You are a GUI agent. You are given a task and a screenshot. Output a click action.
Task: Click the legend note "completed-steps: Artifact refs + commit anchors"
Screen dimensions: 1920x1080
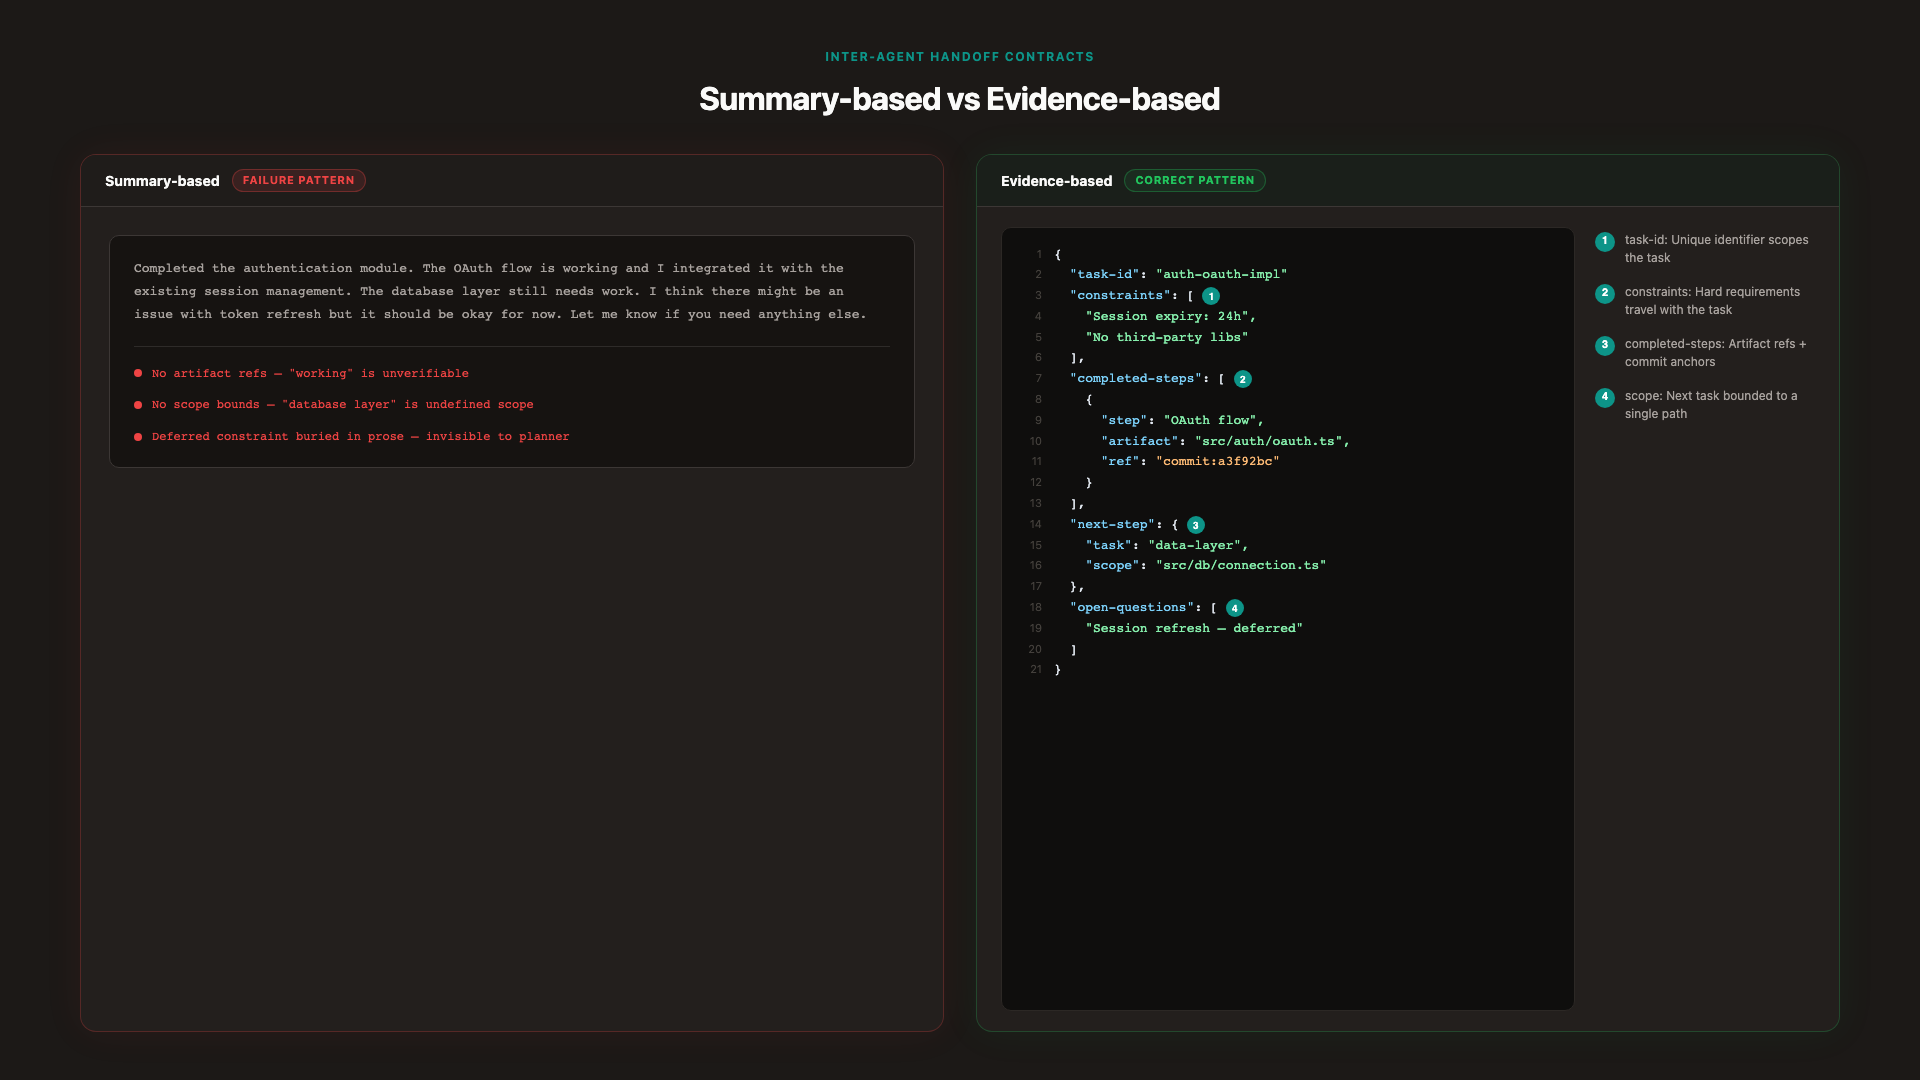pyautogui.click(x=1715, y=353)
